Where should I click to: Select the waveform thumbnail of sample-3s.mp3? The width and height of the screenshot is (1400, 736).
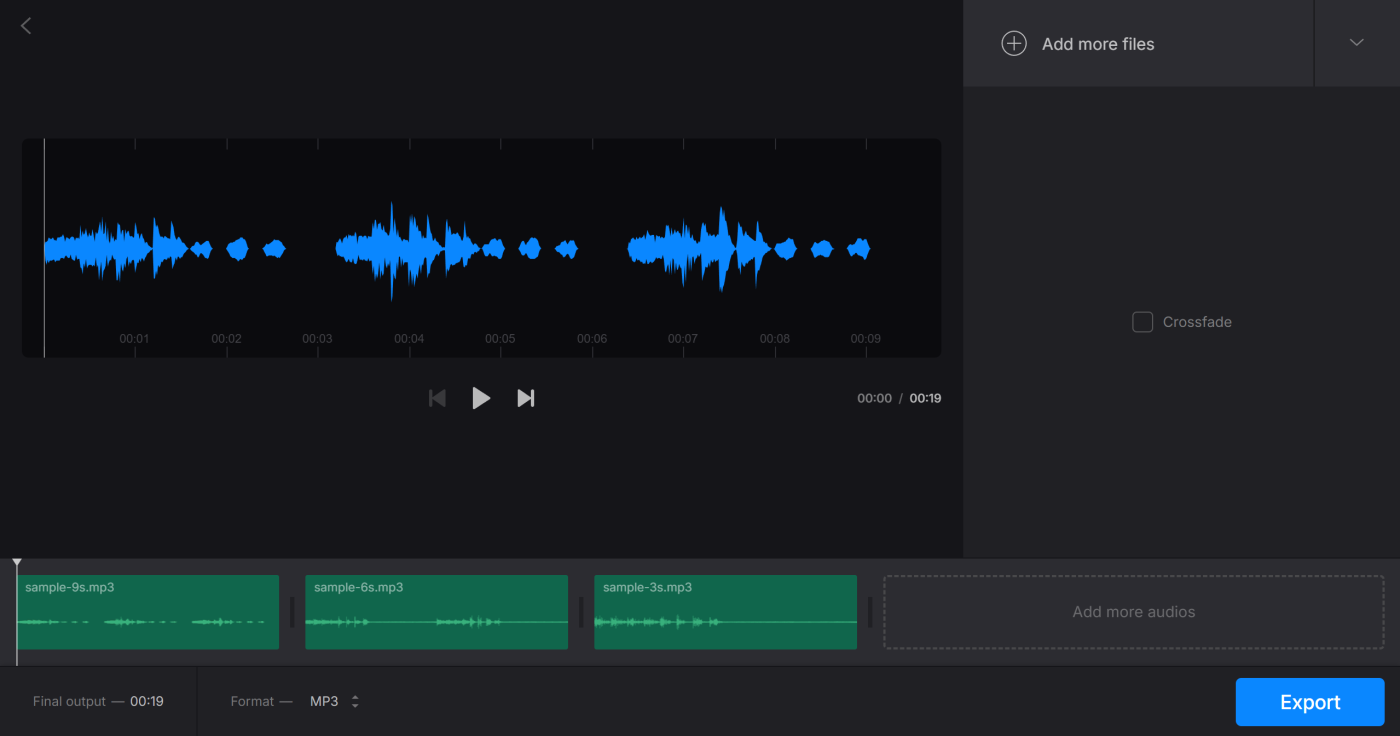tap(725, 622)
